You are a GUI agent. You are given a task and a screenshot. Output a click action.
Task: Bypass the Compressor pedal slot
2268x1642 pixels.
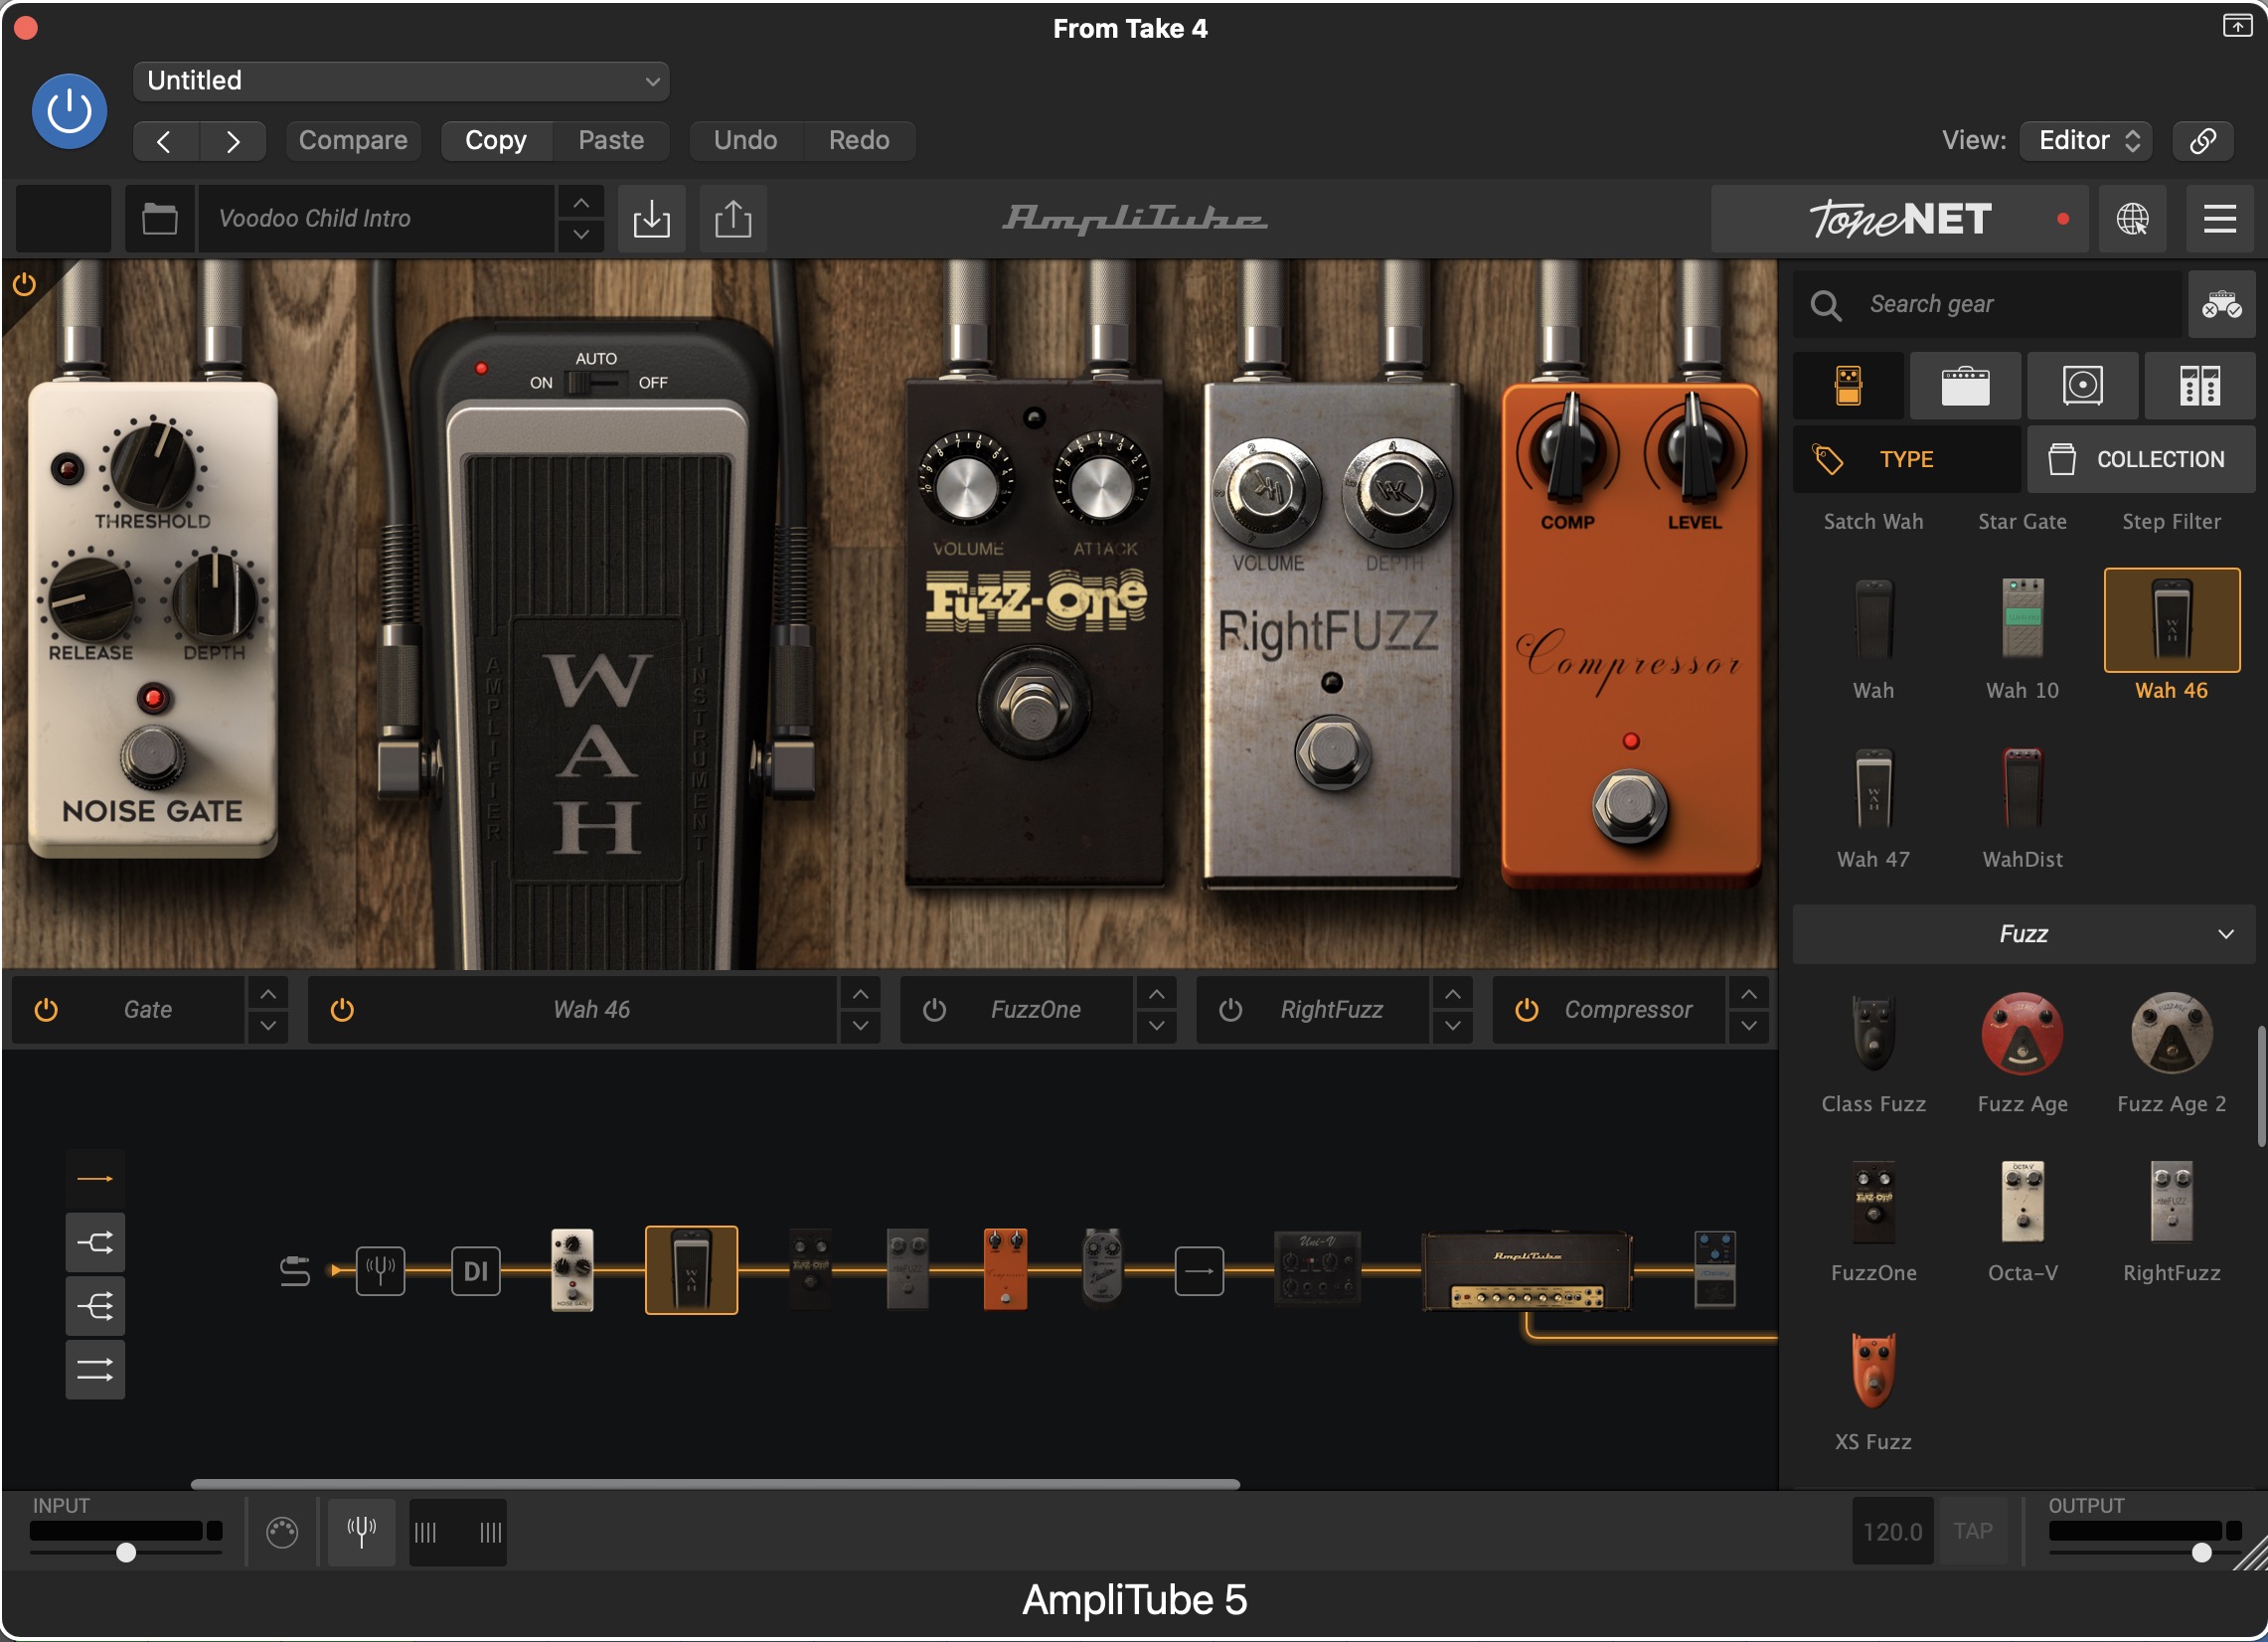(1526, 1010)
